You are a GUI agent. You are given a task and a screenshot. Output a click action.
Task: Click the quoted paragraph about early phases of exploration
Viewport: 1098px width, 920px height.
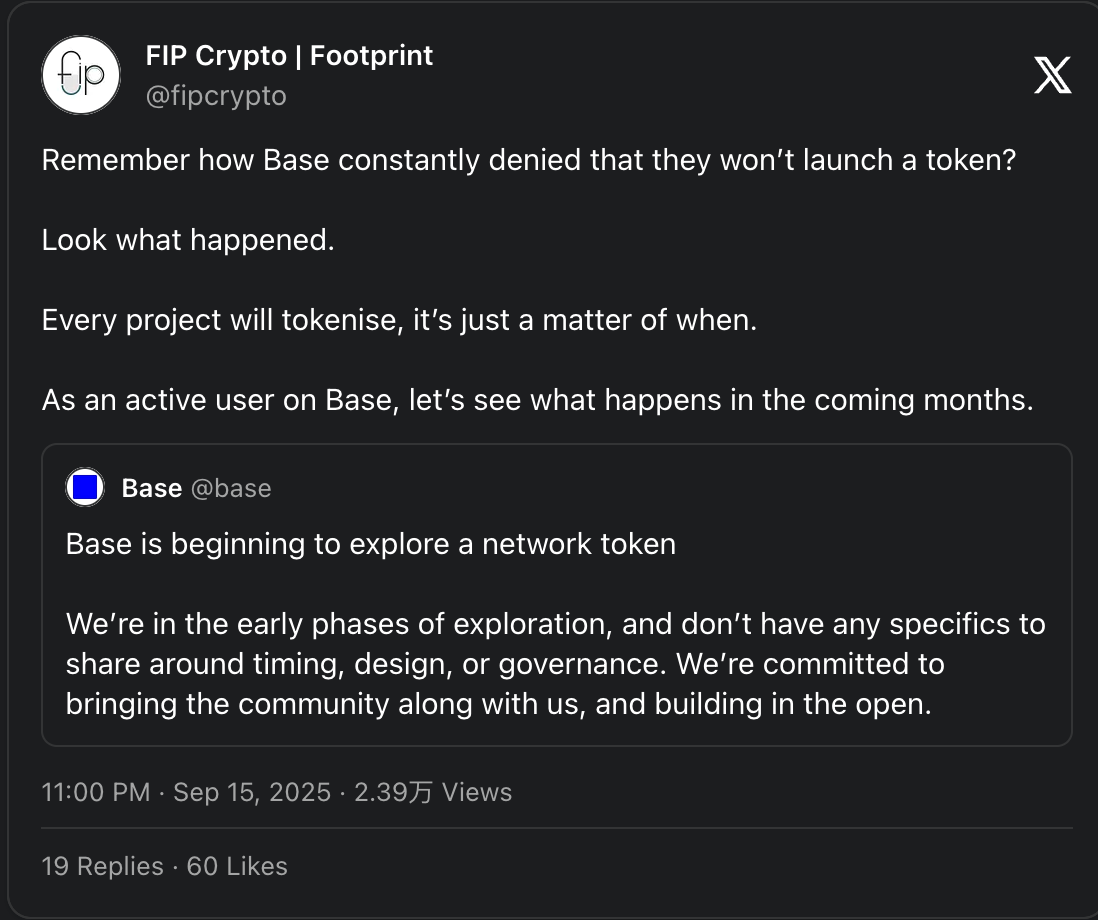tap(555, 625)
